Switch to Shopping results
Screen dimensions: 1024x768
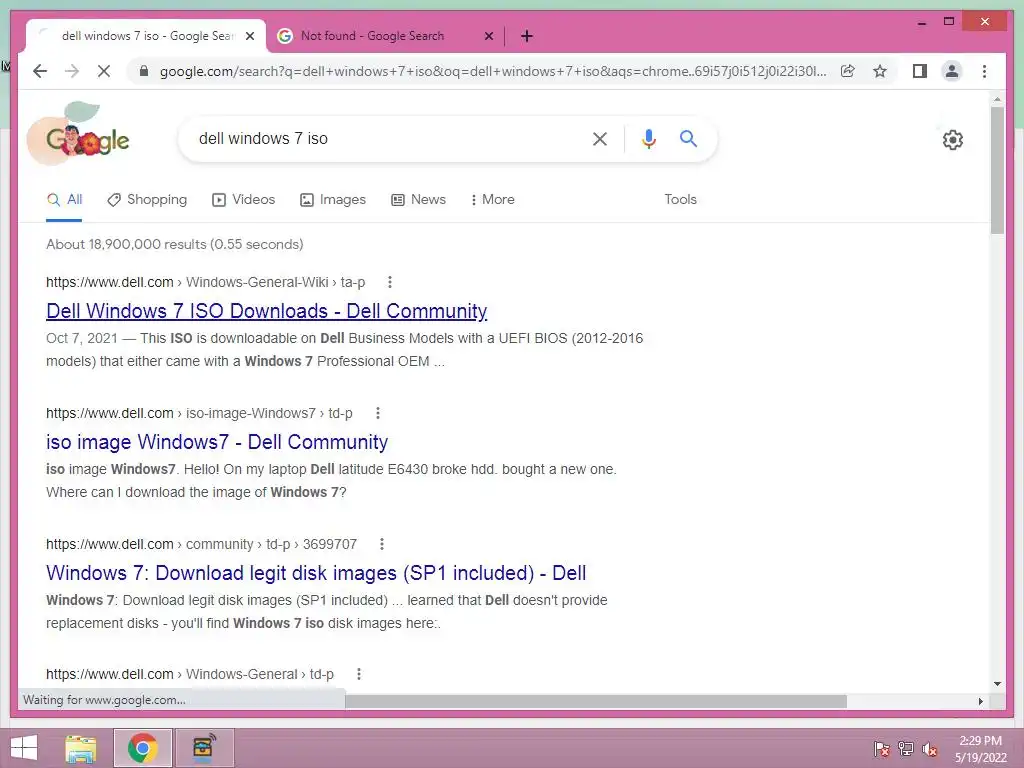[147, 200]
